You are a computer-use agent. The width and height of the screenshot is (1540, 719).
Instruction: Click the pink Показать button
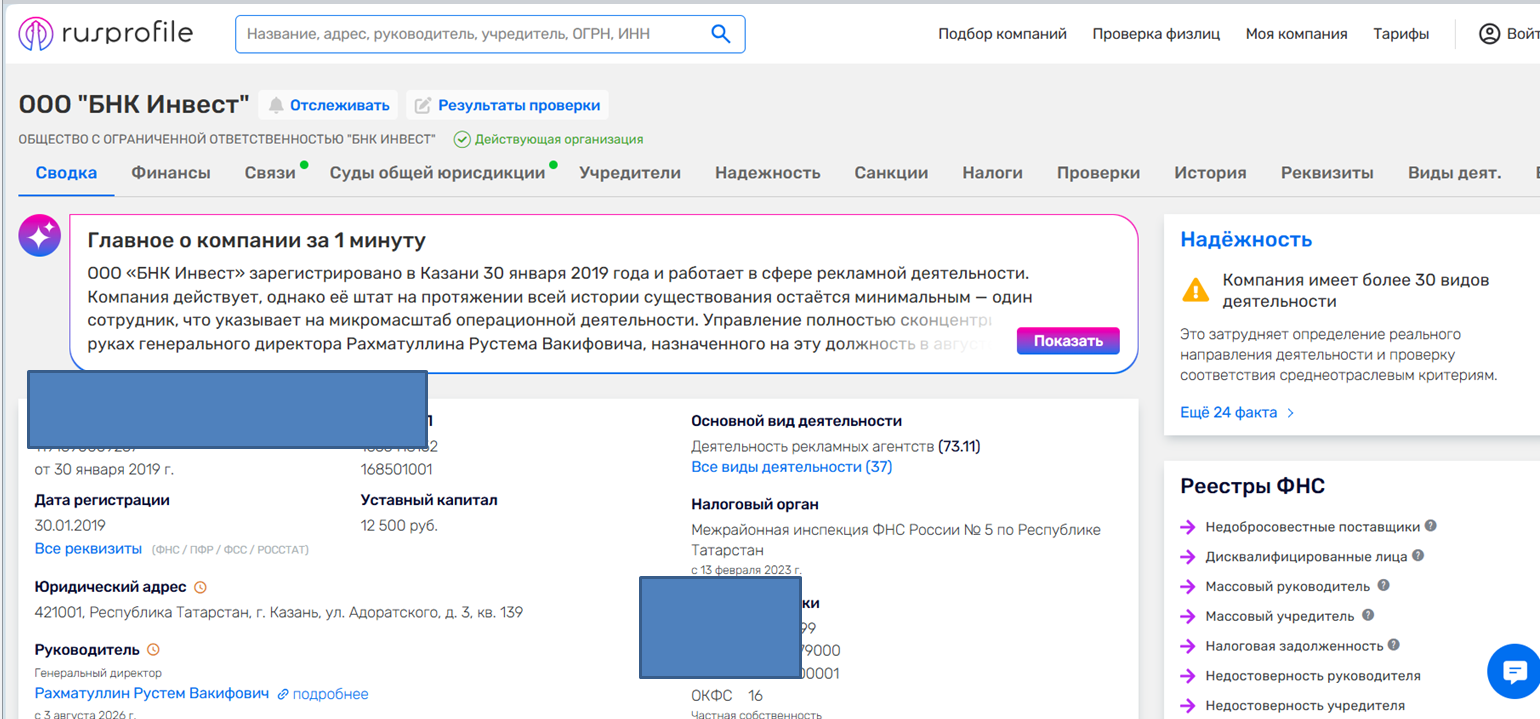[x=1068, y=341]
